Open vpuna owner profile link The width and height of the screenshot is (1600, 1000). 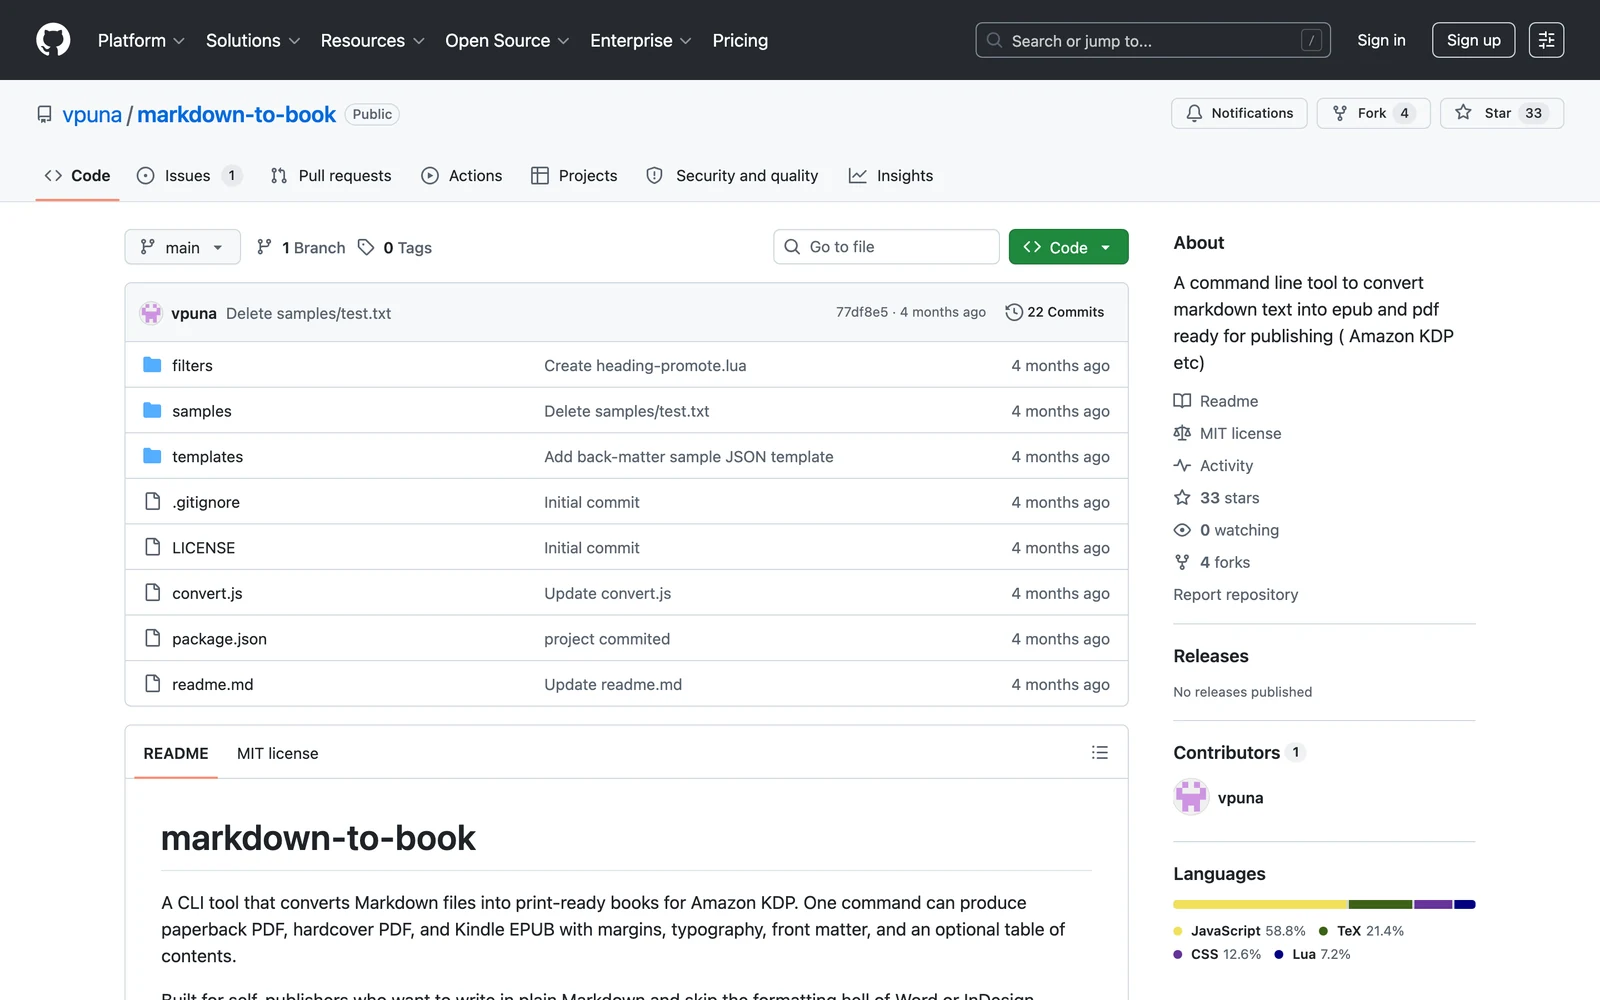[92, 114]
